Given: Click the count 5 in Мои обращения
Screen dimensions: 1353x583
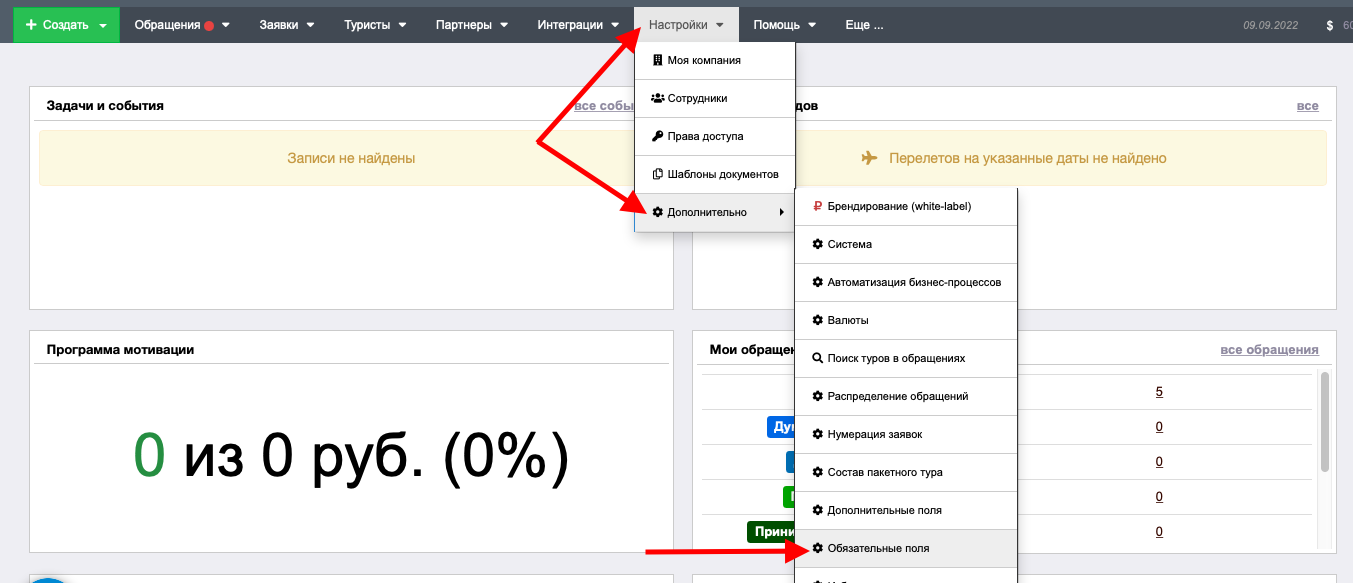Looking at the screenshot, I should coord(1159,392).
